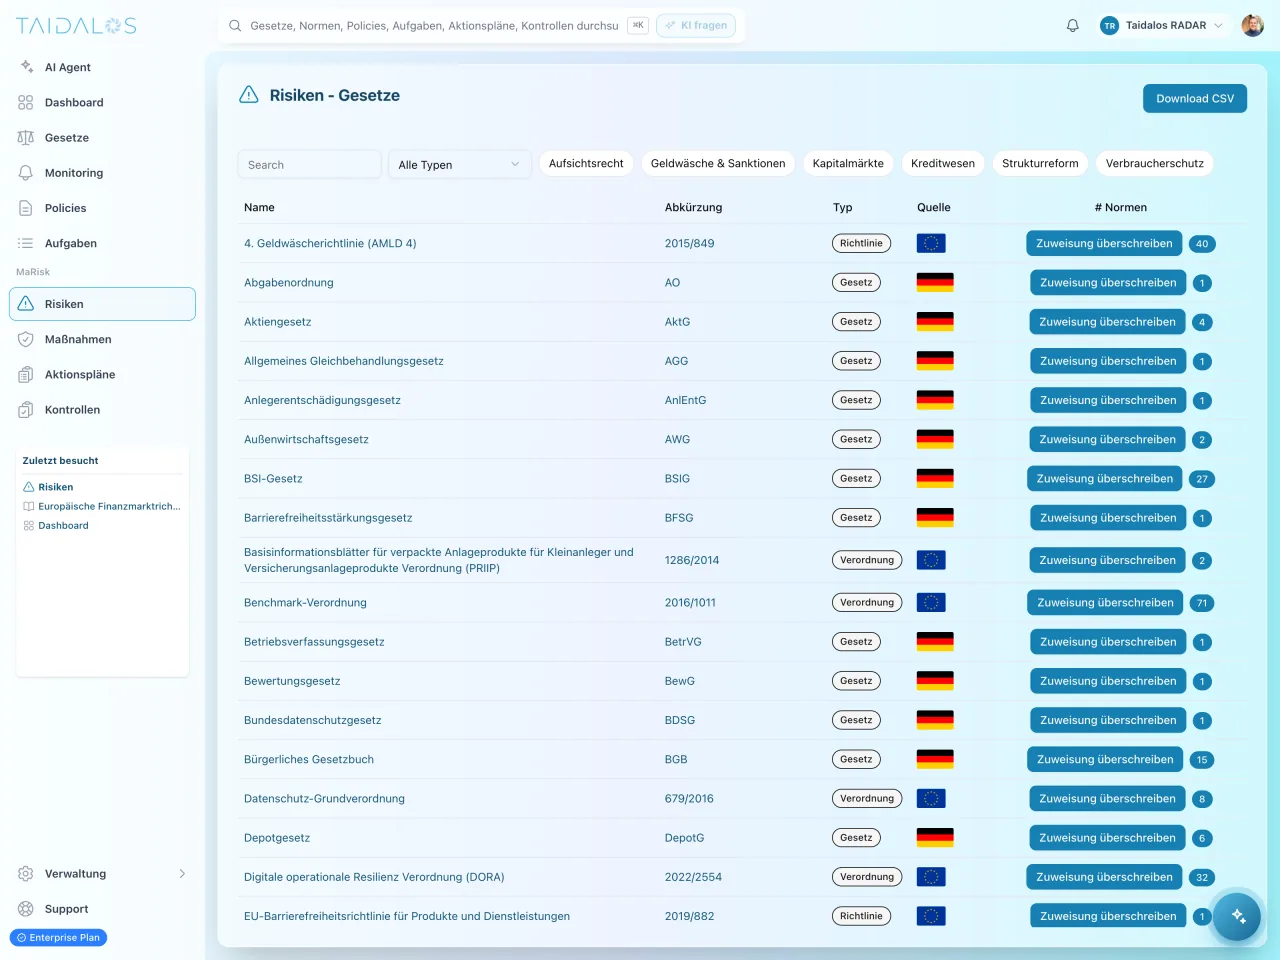The width and height of the screenshot is (1280, 960).
Task: Overwrite assignment for Aktiengesetz
Action: [1107, 322]
